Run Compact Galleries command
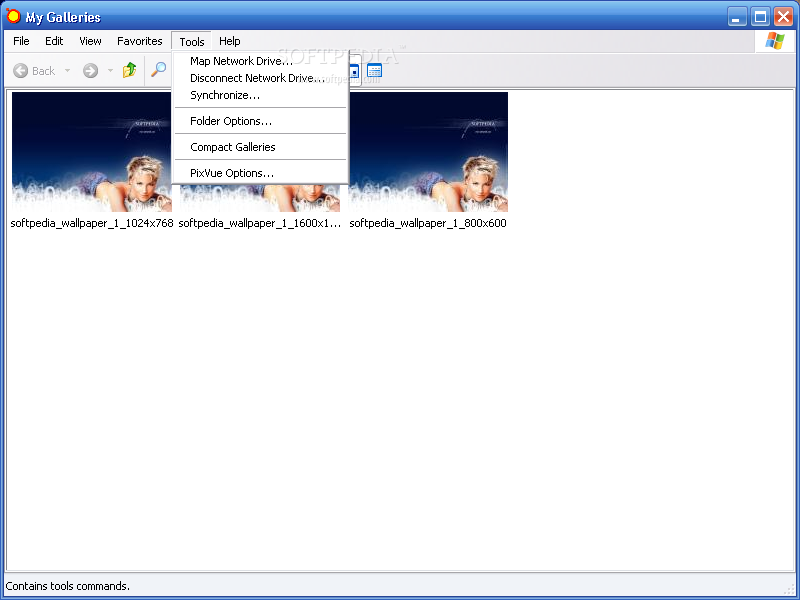Image resolution: width=800 pixels, height=600 pixels. (x=261, y=147)
